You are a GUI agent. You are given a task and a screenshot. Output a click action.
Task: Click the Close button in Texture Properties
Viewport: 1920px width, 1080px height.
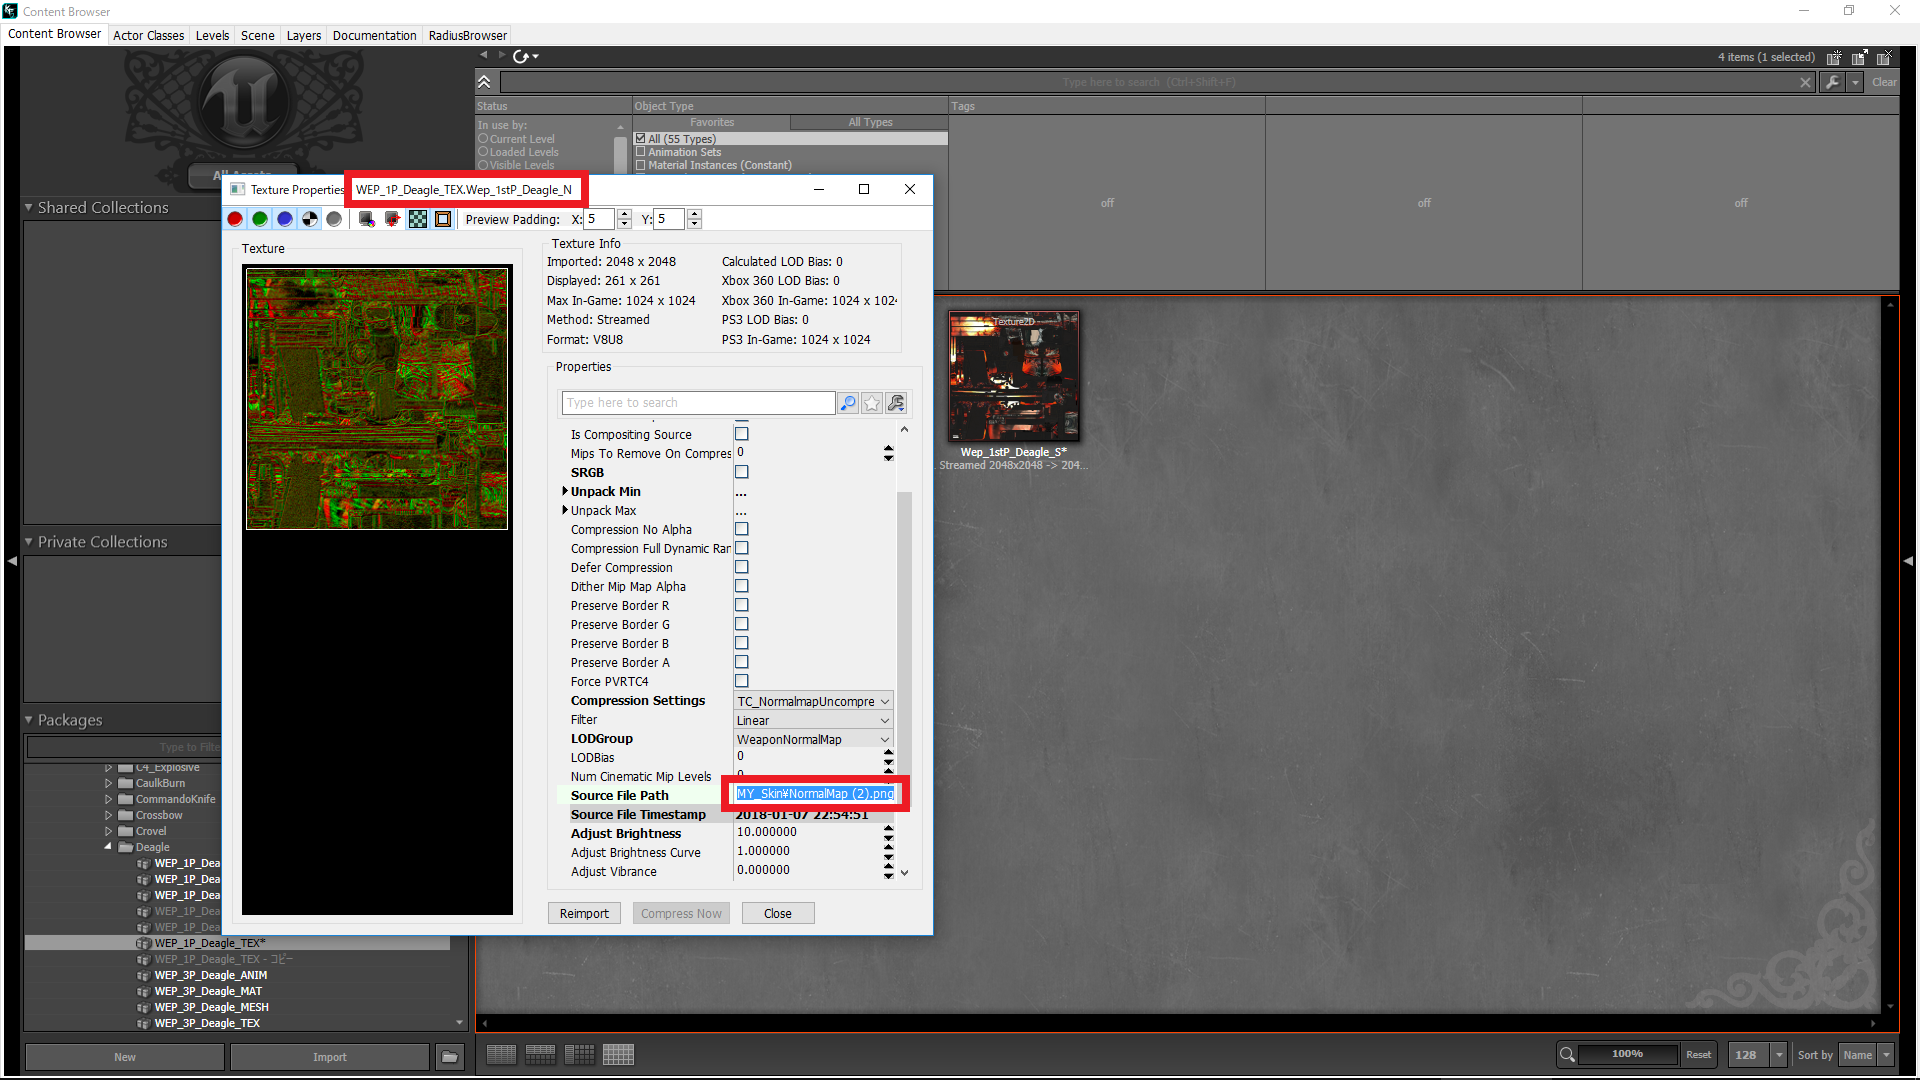click(x=777, y=913)
